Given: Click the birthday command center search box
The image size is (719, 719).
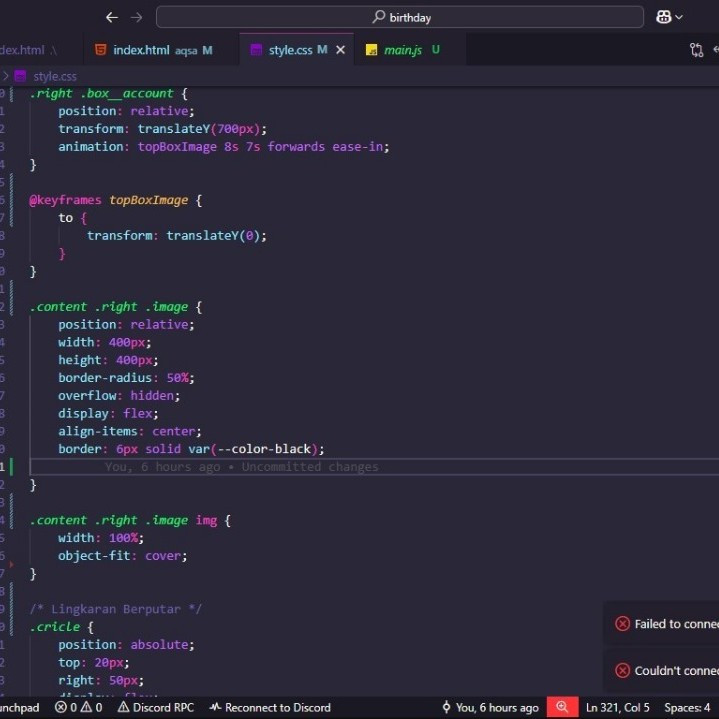Looking at the screenshot, I should 400,17.
